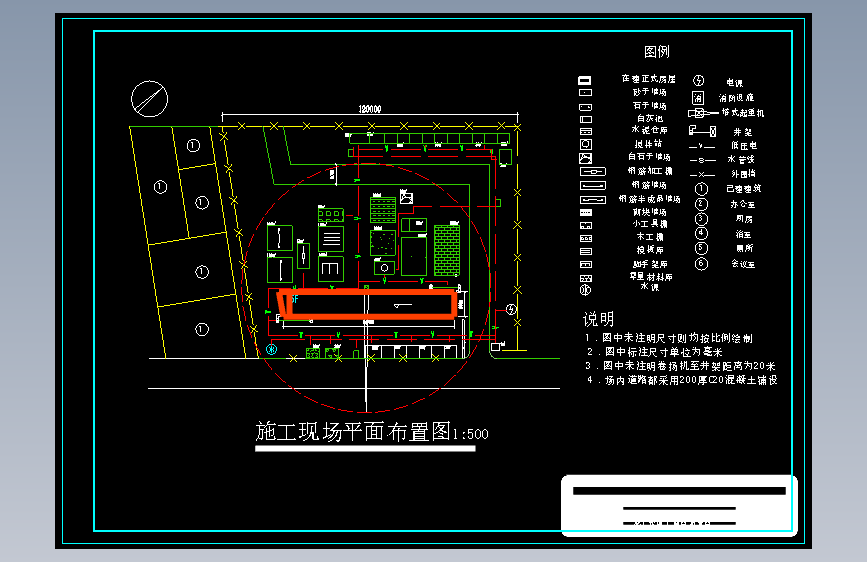Select note 3 about 距离为20米
This screenshot has width=867, height=562.
680,366
